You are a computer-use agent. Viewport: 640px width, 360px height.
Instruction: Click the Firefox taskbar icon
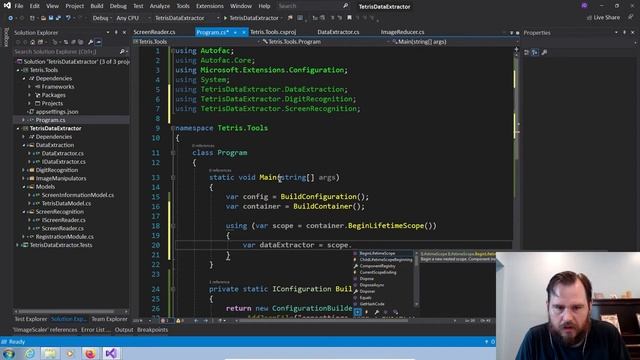(x=90, y=353)
